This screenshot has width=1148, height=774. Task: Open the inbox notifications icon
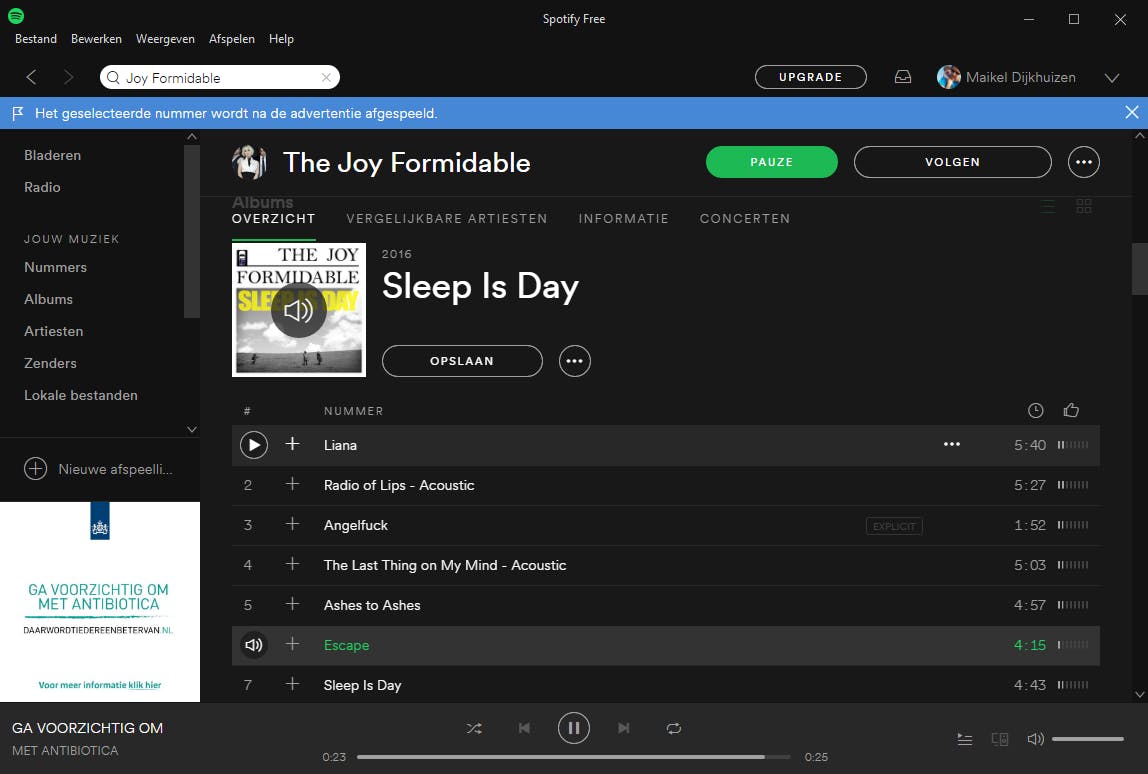tap(903, 77)
